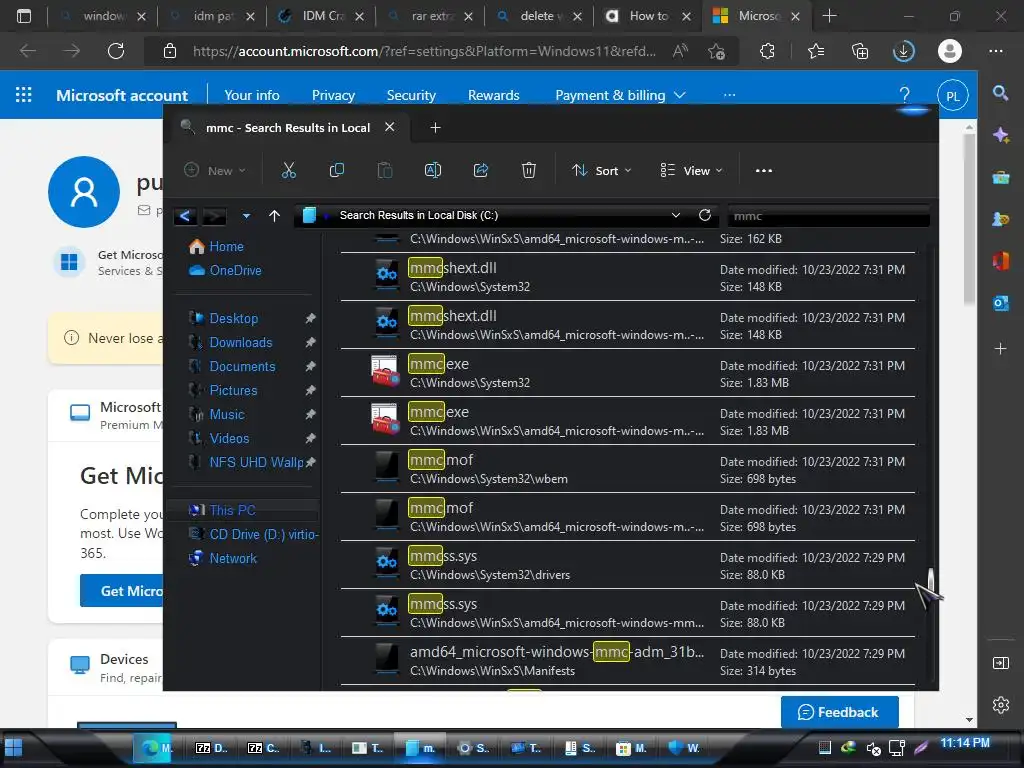The width and height of the screenshot is (1024, 768).
Task: Open Edge Extensions puzzle icon
Action: click(x=767, y=51)
